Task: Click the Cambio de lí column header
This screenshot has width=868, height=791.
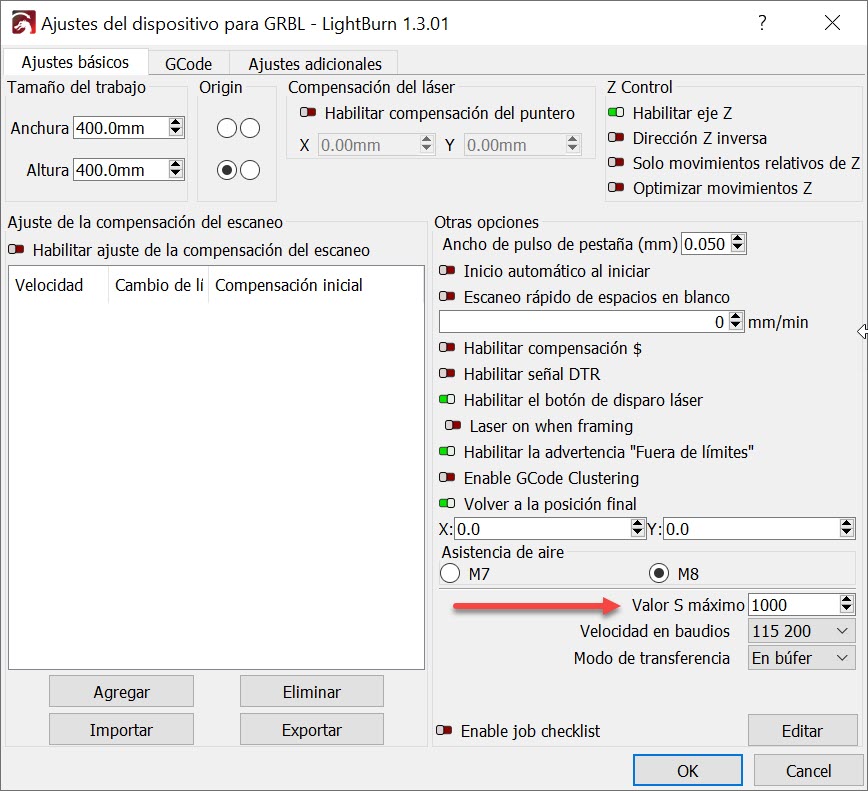Action: coord(158,285)
